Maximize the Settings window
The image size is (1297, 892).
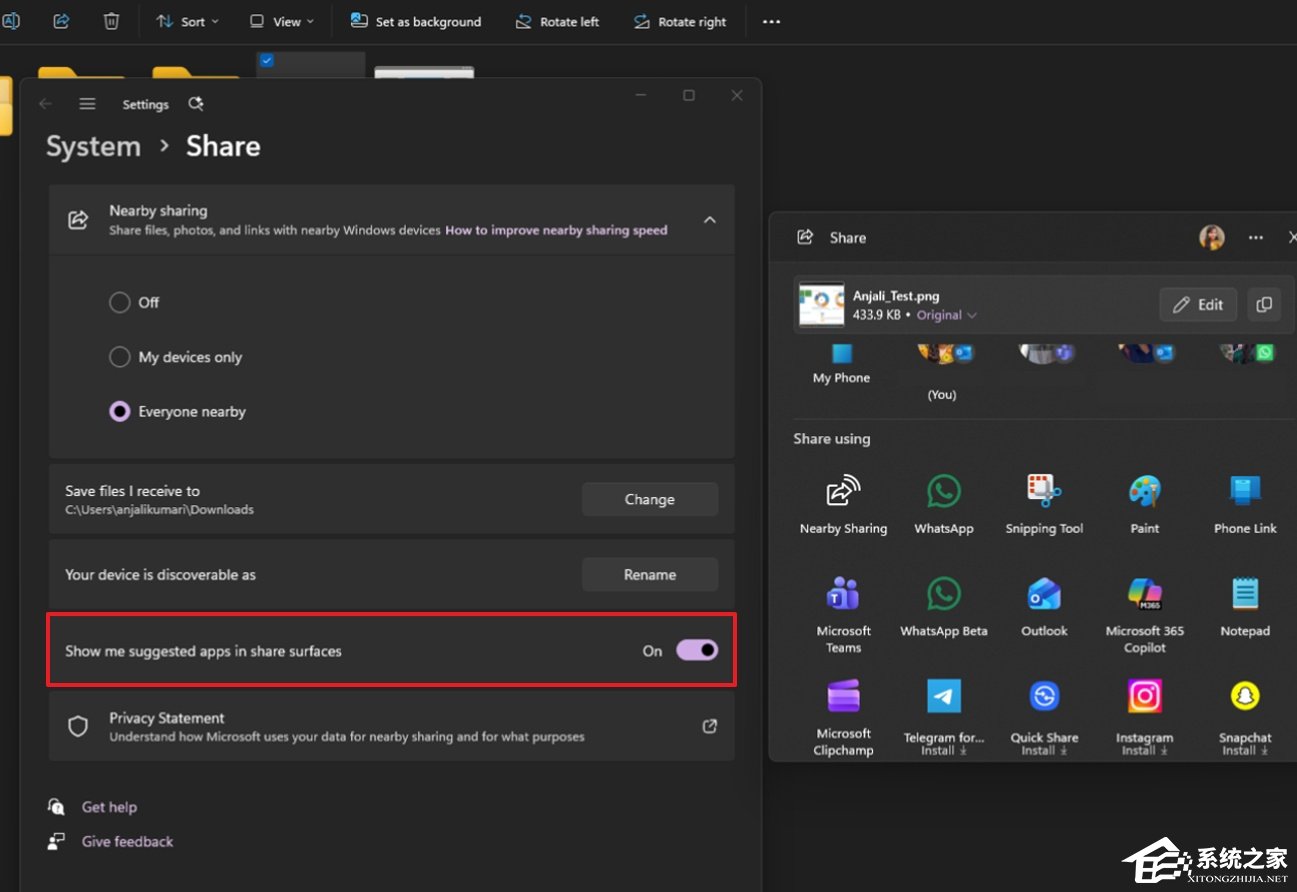point(689,95)
